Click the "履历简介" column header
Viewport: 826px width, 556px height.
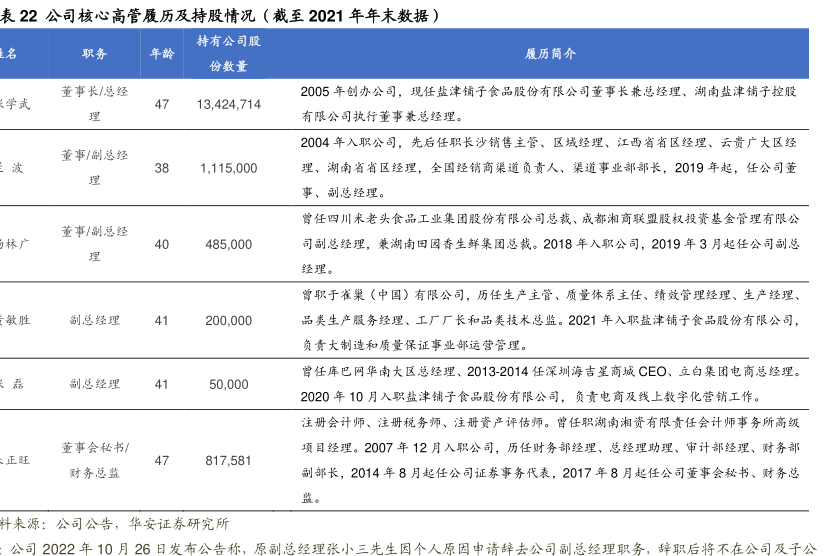pos(549,54)
